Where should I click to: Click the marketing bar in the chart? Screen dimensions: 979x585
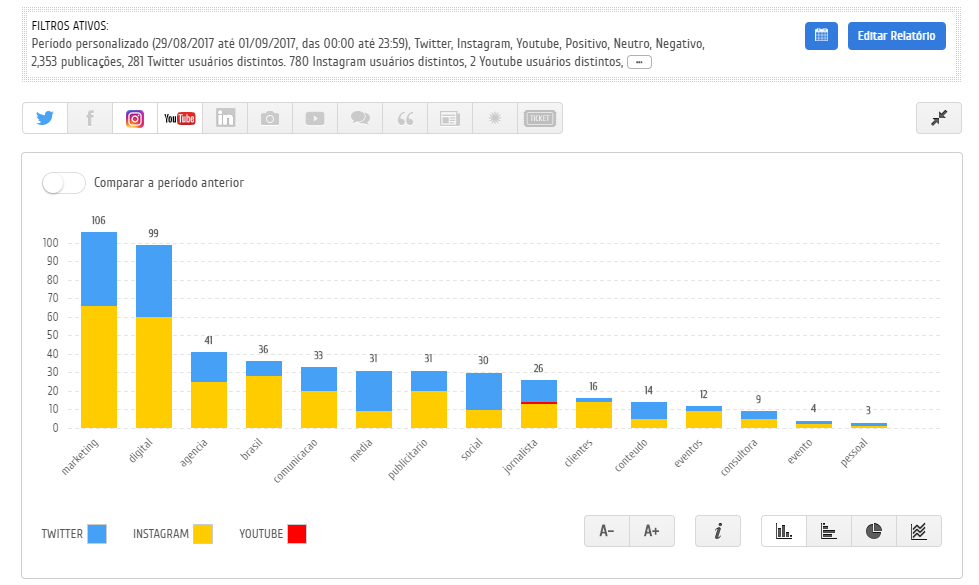pyautogui.click(x=99, y=330)
